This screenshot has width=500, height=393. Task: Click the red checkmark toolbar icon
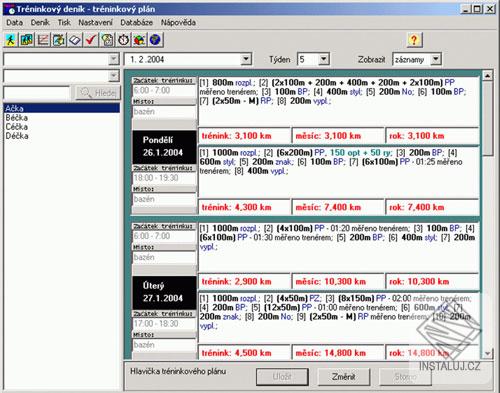[x=91, y=40]
